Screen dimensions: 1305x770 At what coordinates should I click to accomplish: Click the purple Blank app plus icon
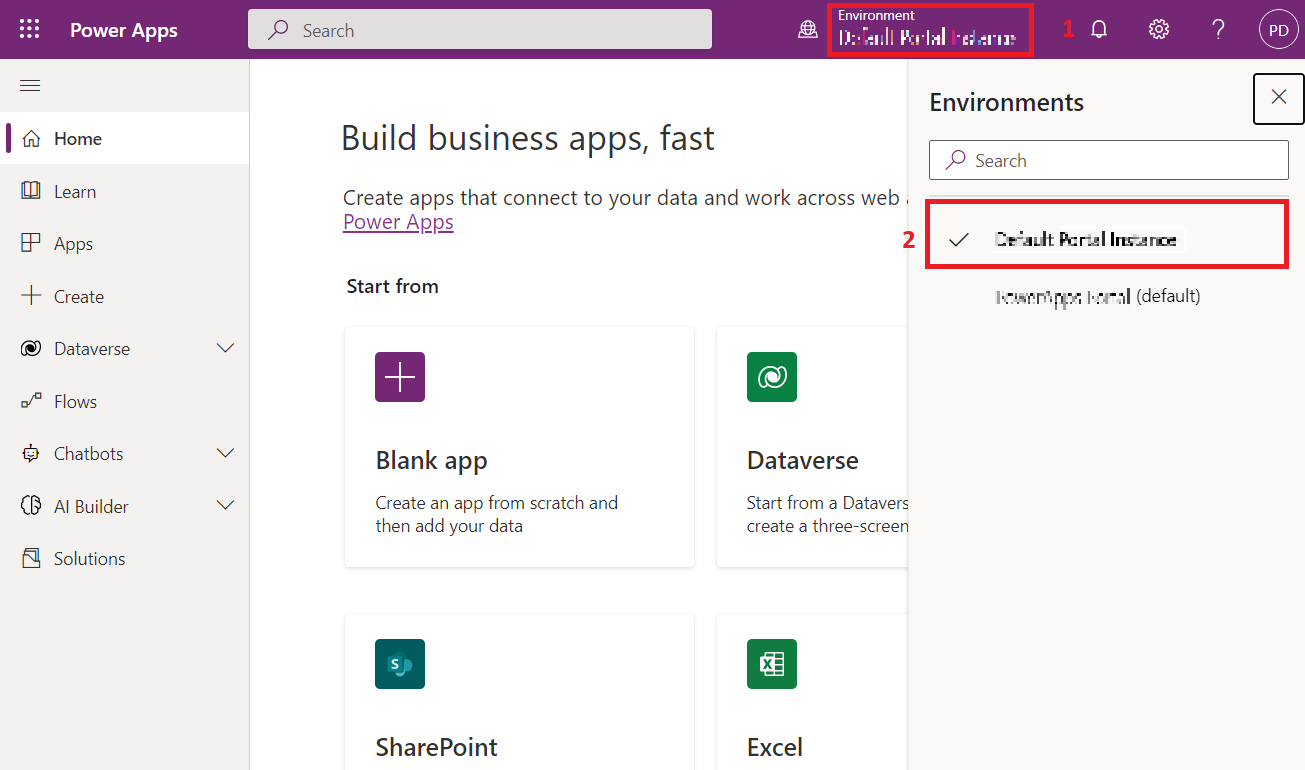coord(400,377)
